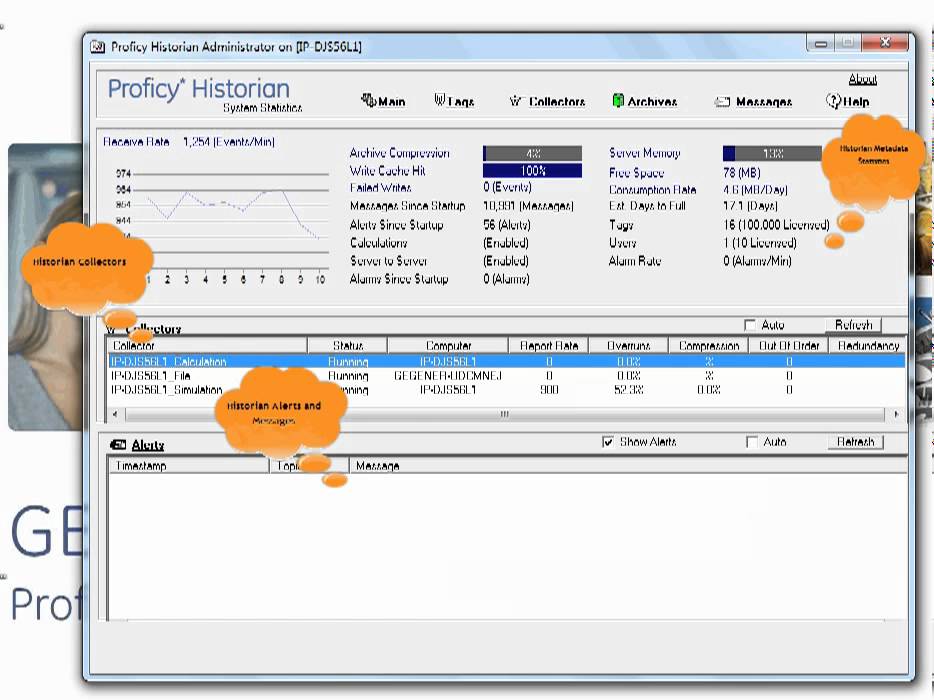Click the GEGENER-UDCMNEJ computer cell
This screenshot has height=700, width=934.
[448, 376]
